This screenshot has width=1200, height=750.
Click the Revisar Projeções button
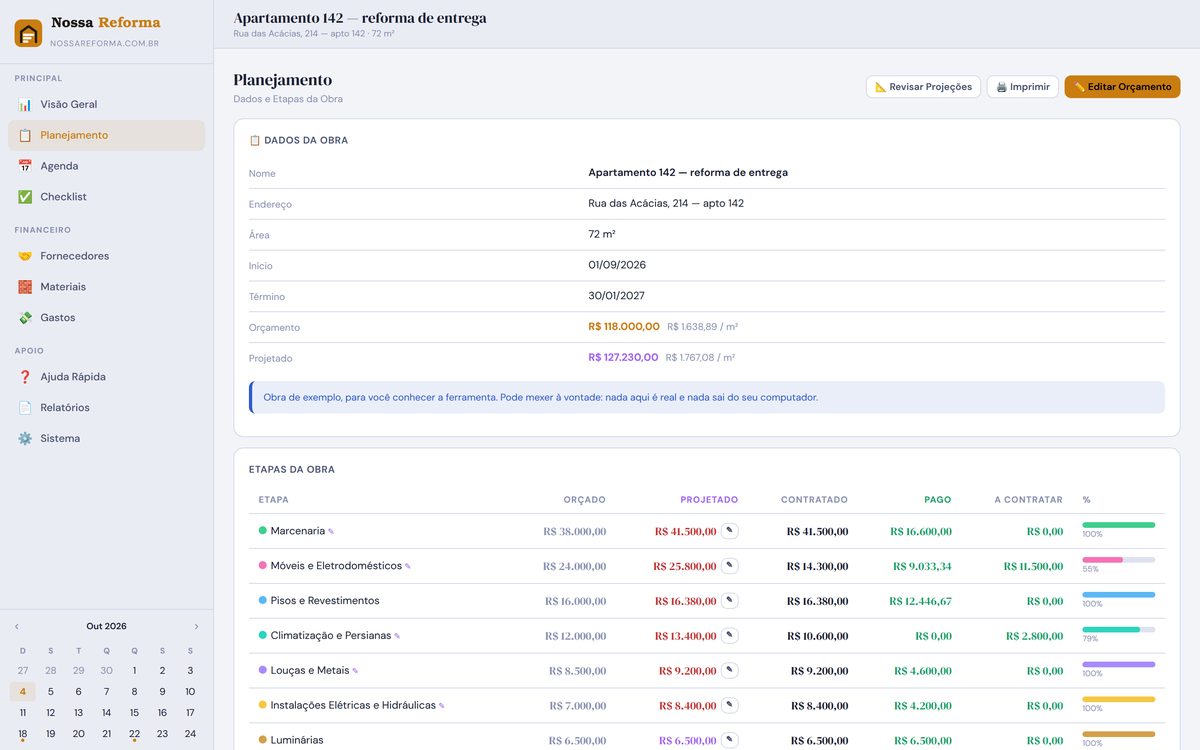[923, 87]
